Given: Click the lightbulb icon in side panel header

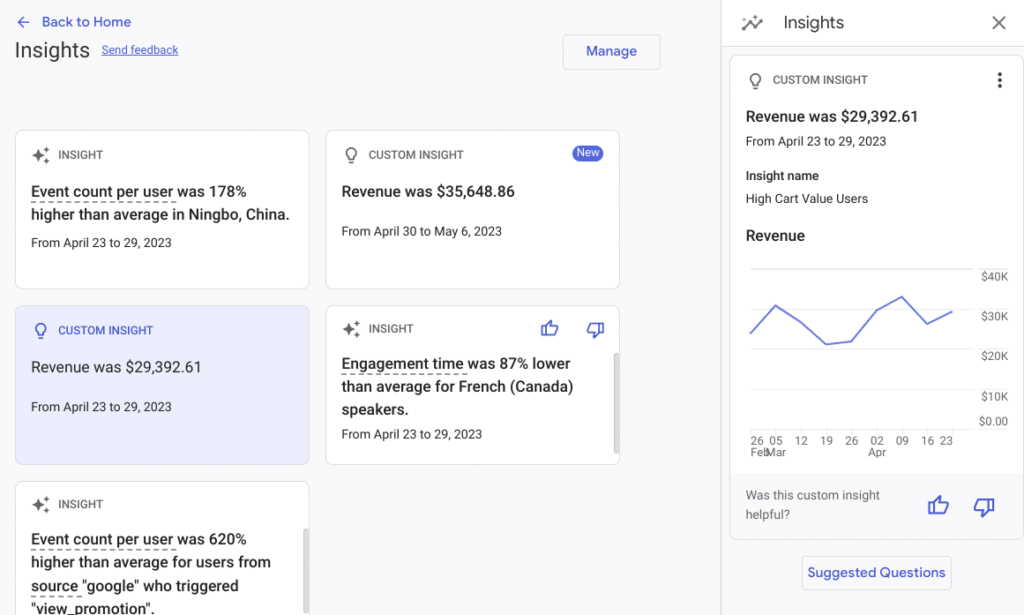Looking at the screenshot, I should coord(755,81).
